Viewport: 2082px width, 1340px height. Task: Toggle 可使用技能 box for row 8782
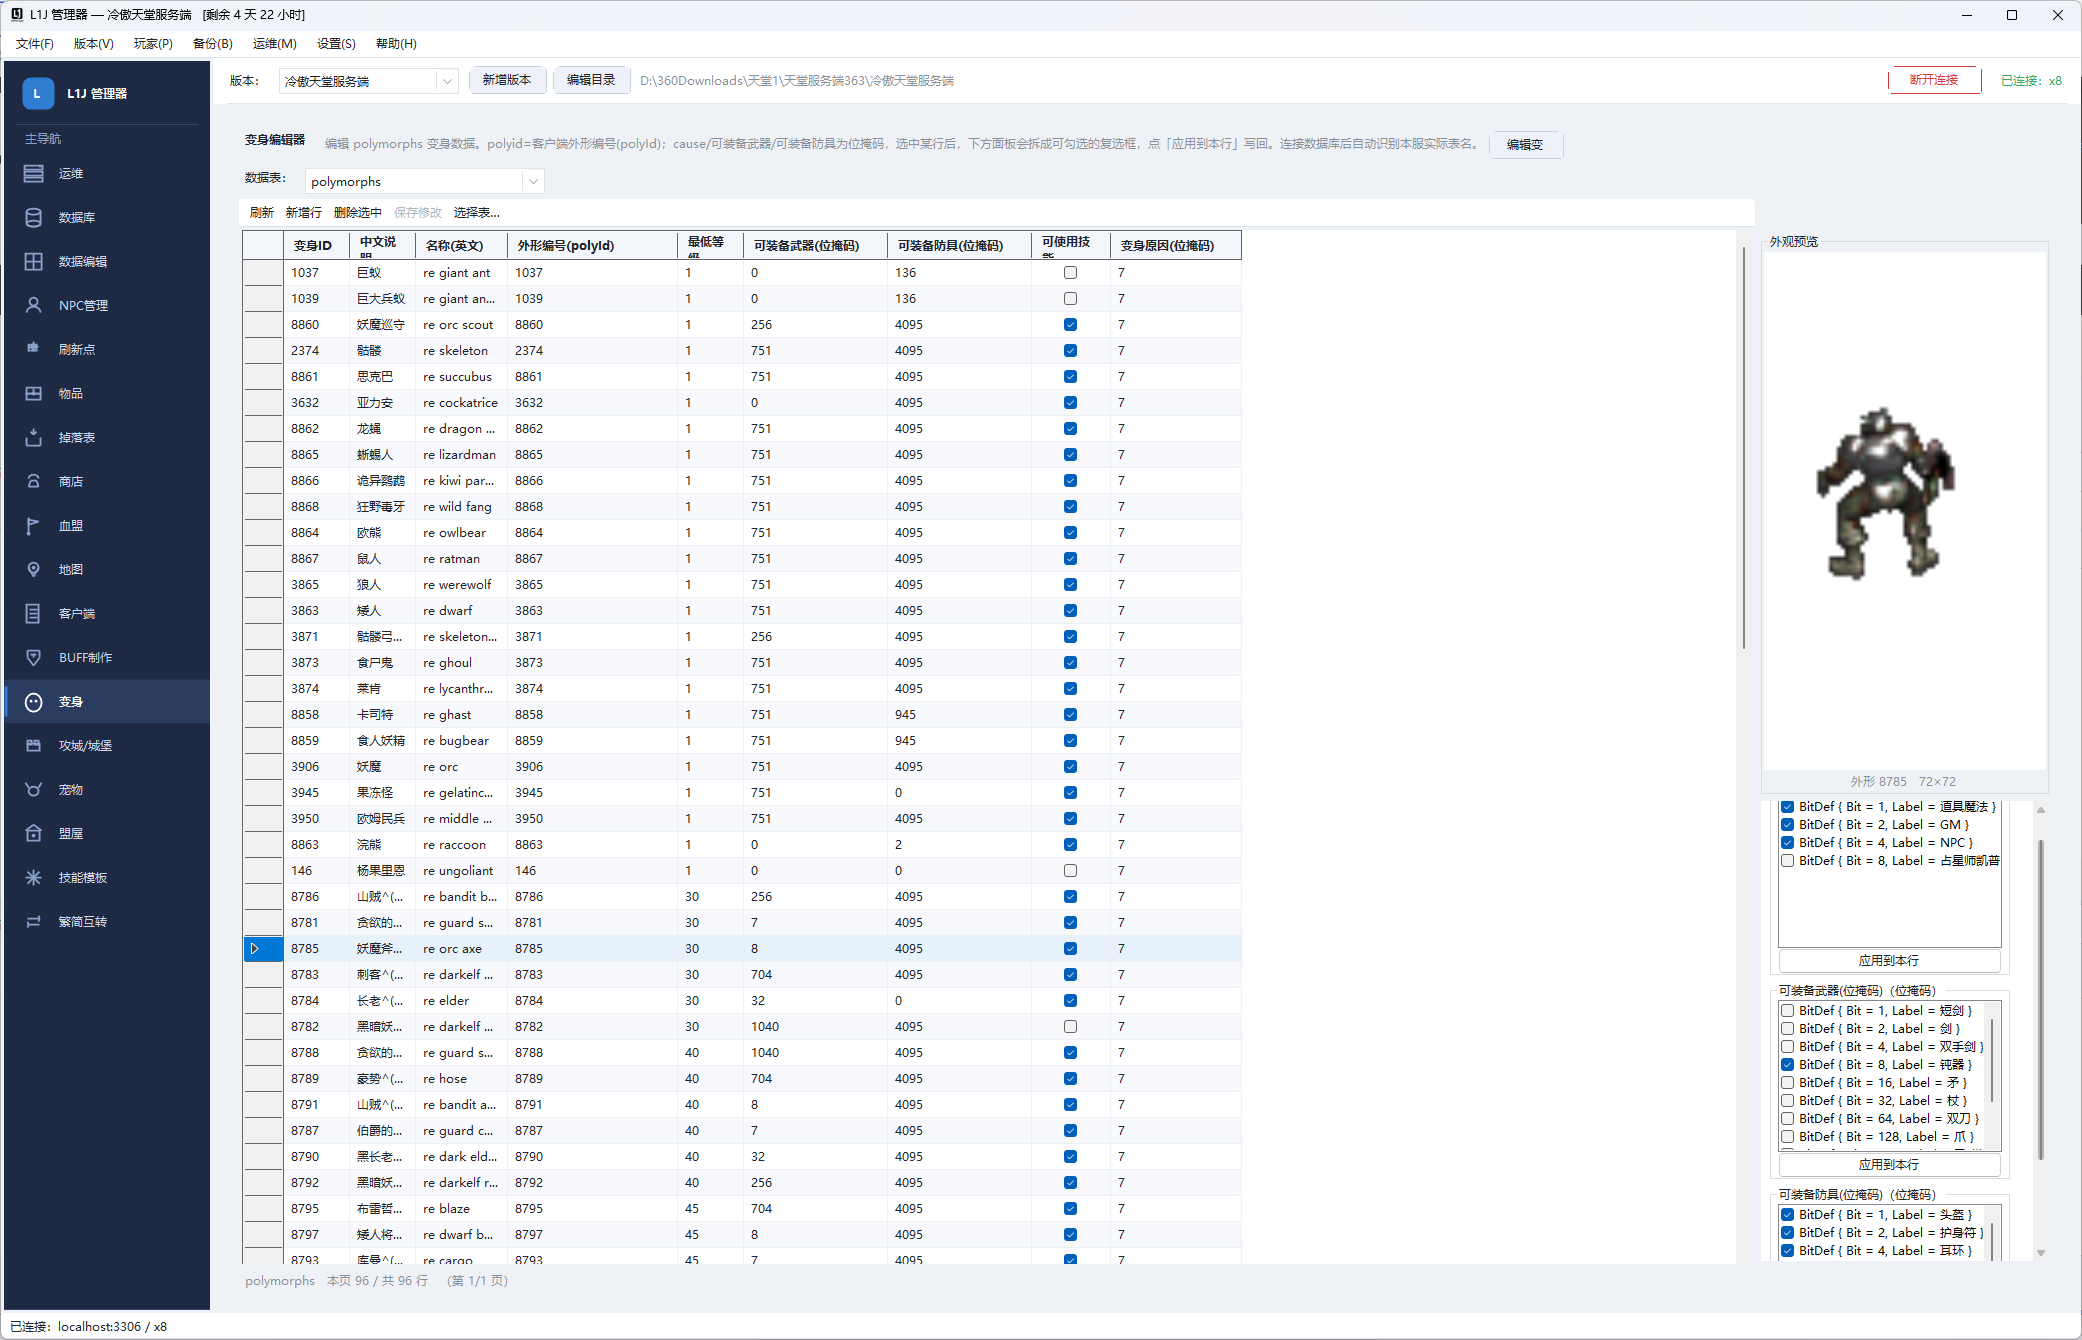1070,1027
